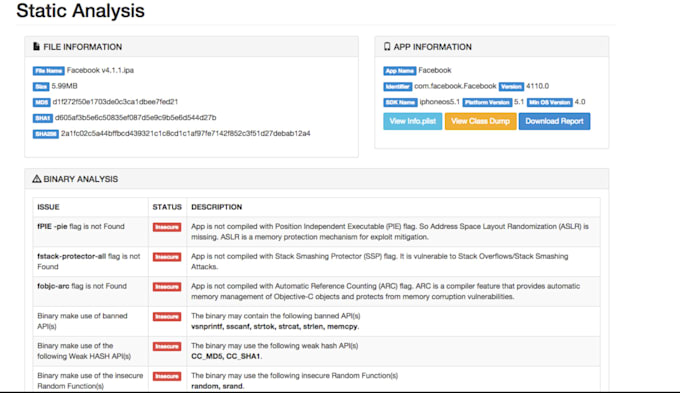This screenshot has width=680, height=393.
Task: Click the Static Analysis page heading
Action: [80, 10]
